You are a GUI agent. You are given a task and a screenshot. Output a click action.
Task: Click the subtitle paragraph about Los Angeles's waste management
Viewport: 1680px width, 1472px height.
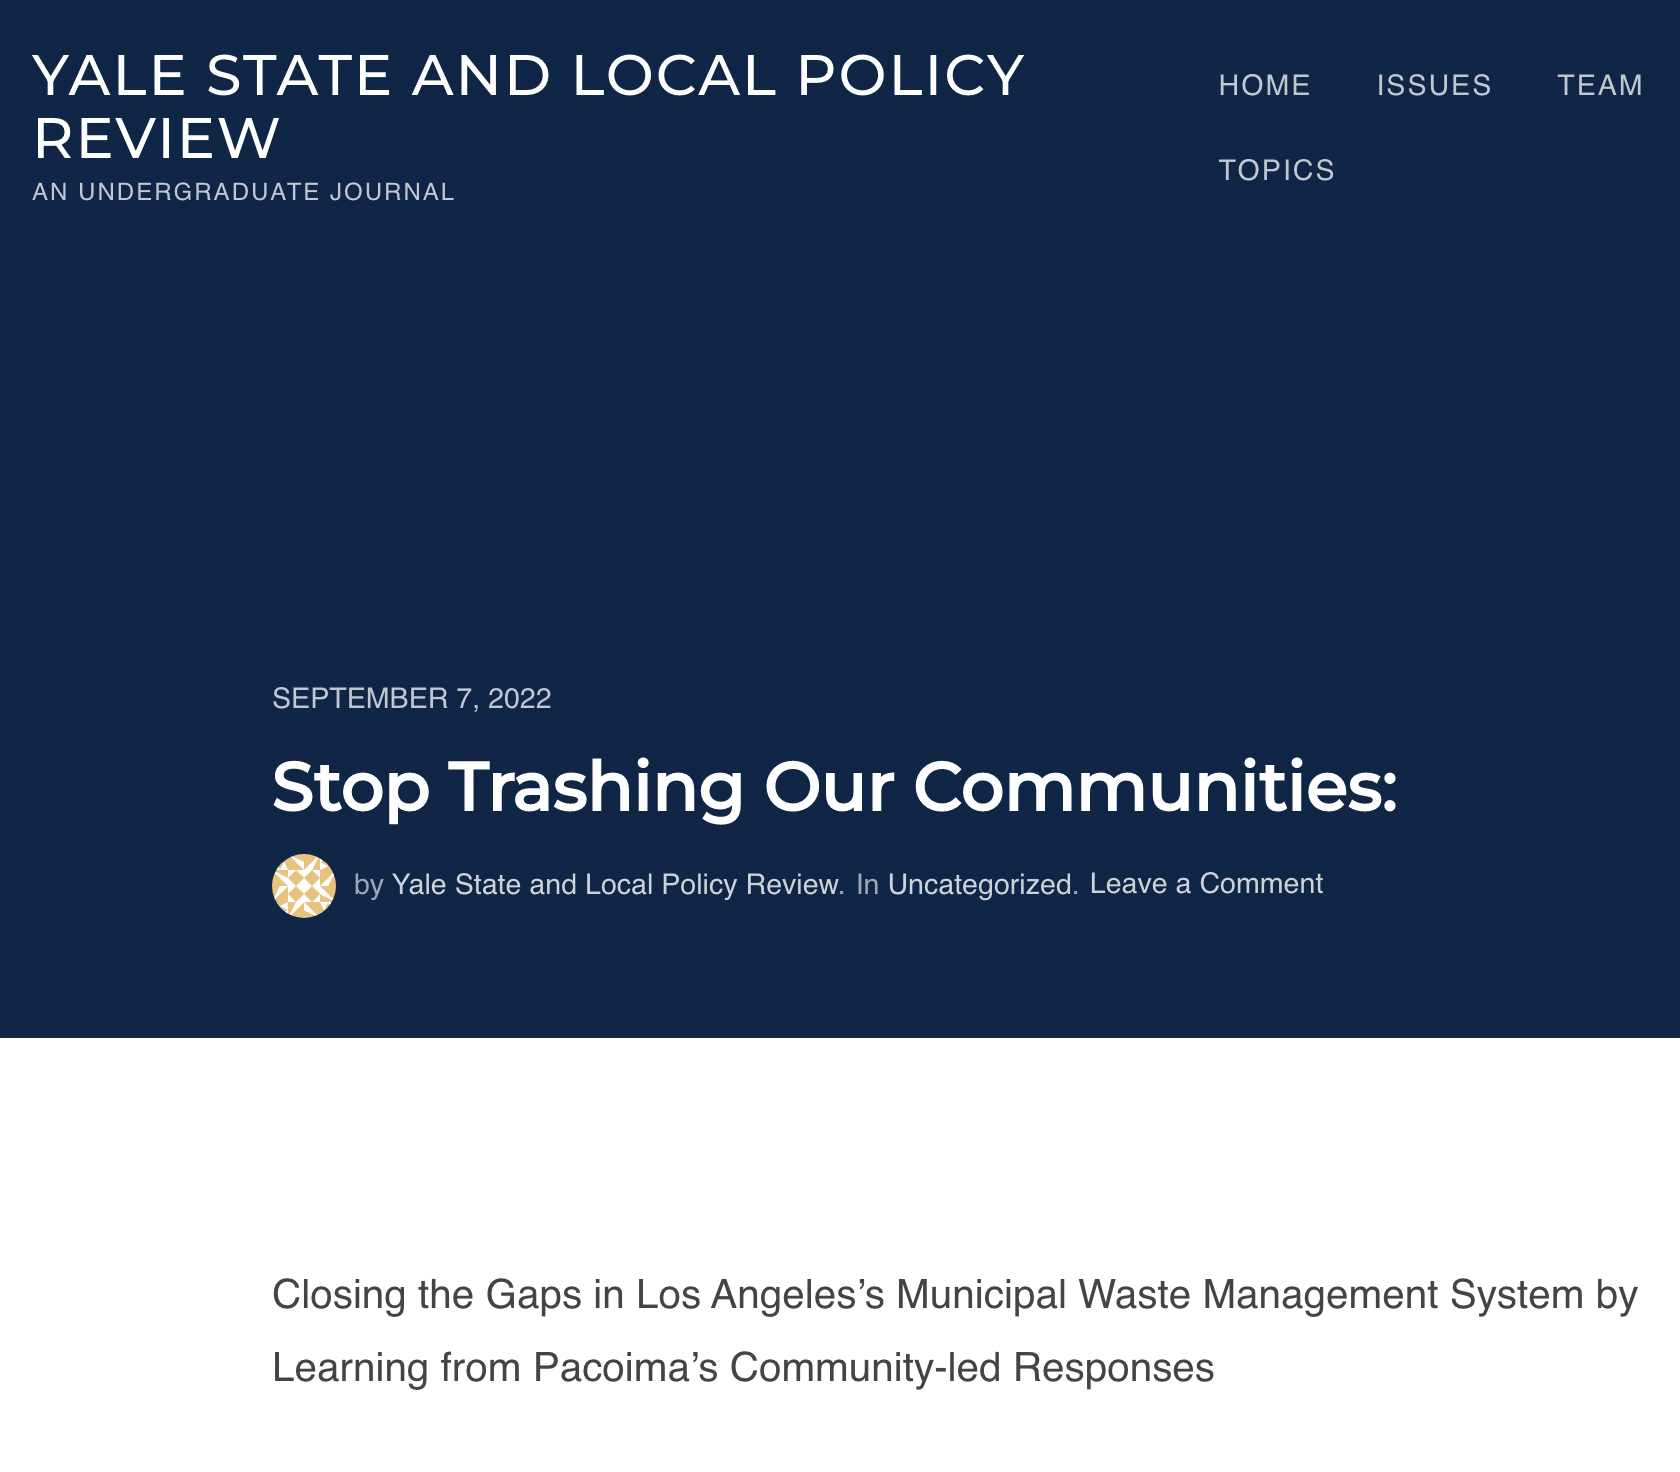coord(954,1331)
